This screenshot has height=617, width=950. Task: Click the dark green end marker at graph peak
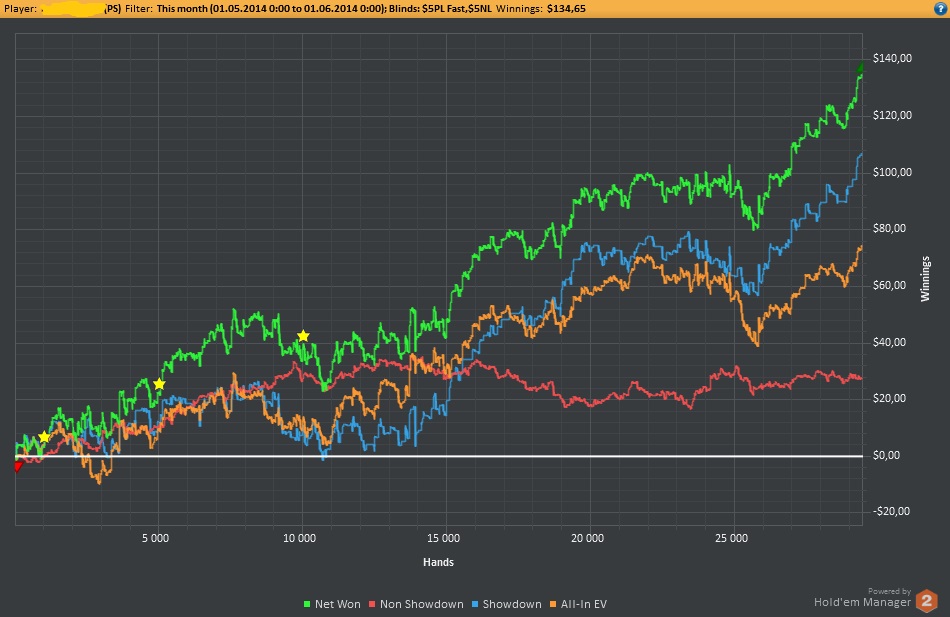pos(861,68)
